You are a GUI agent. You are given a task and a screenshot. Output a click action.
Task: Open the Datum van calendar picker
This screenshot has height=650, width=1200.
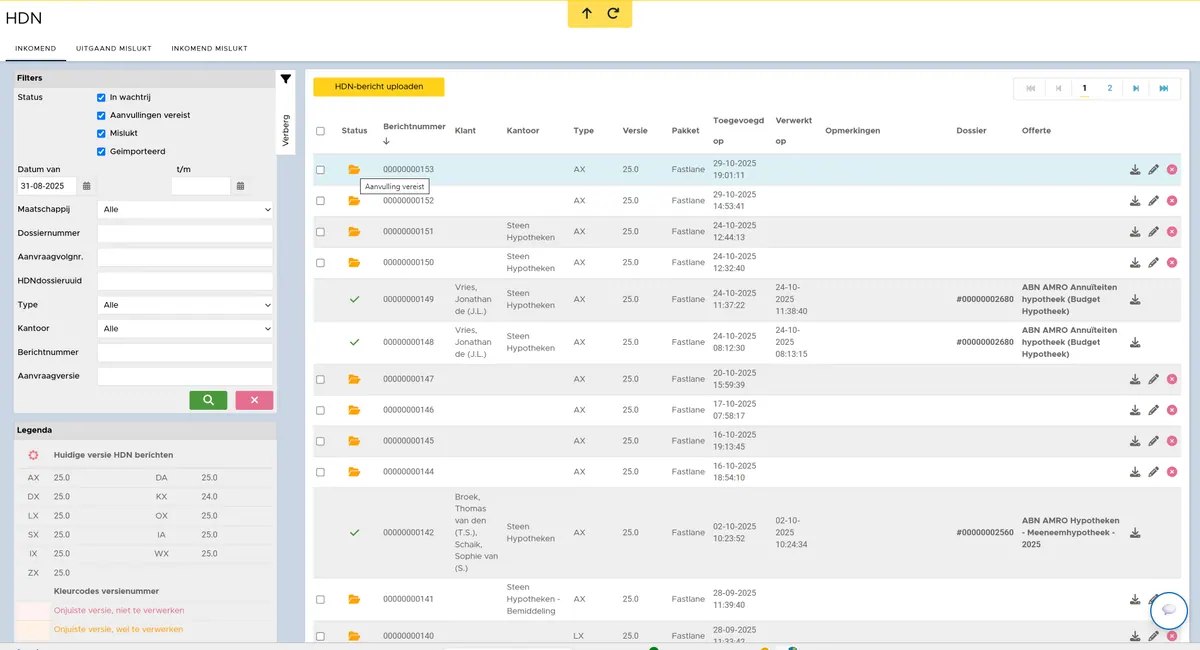coord(87,186)
